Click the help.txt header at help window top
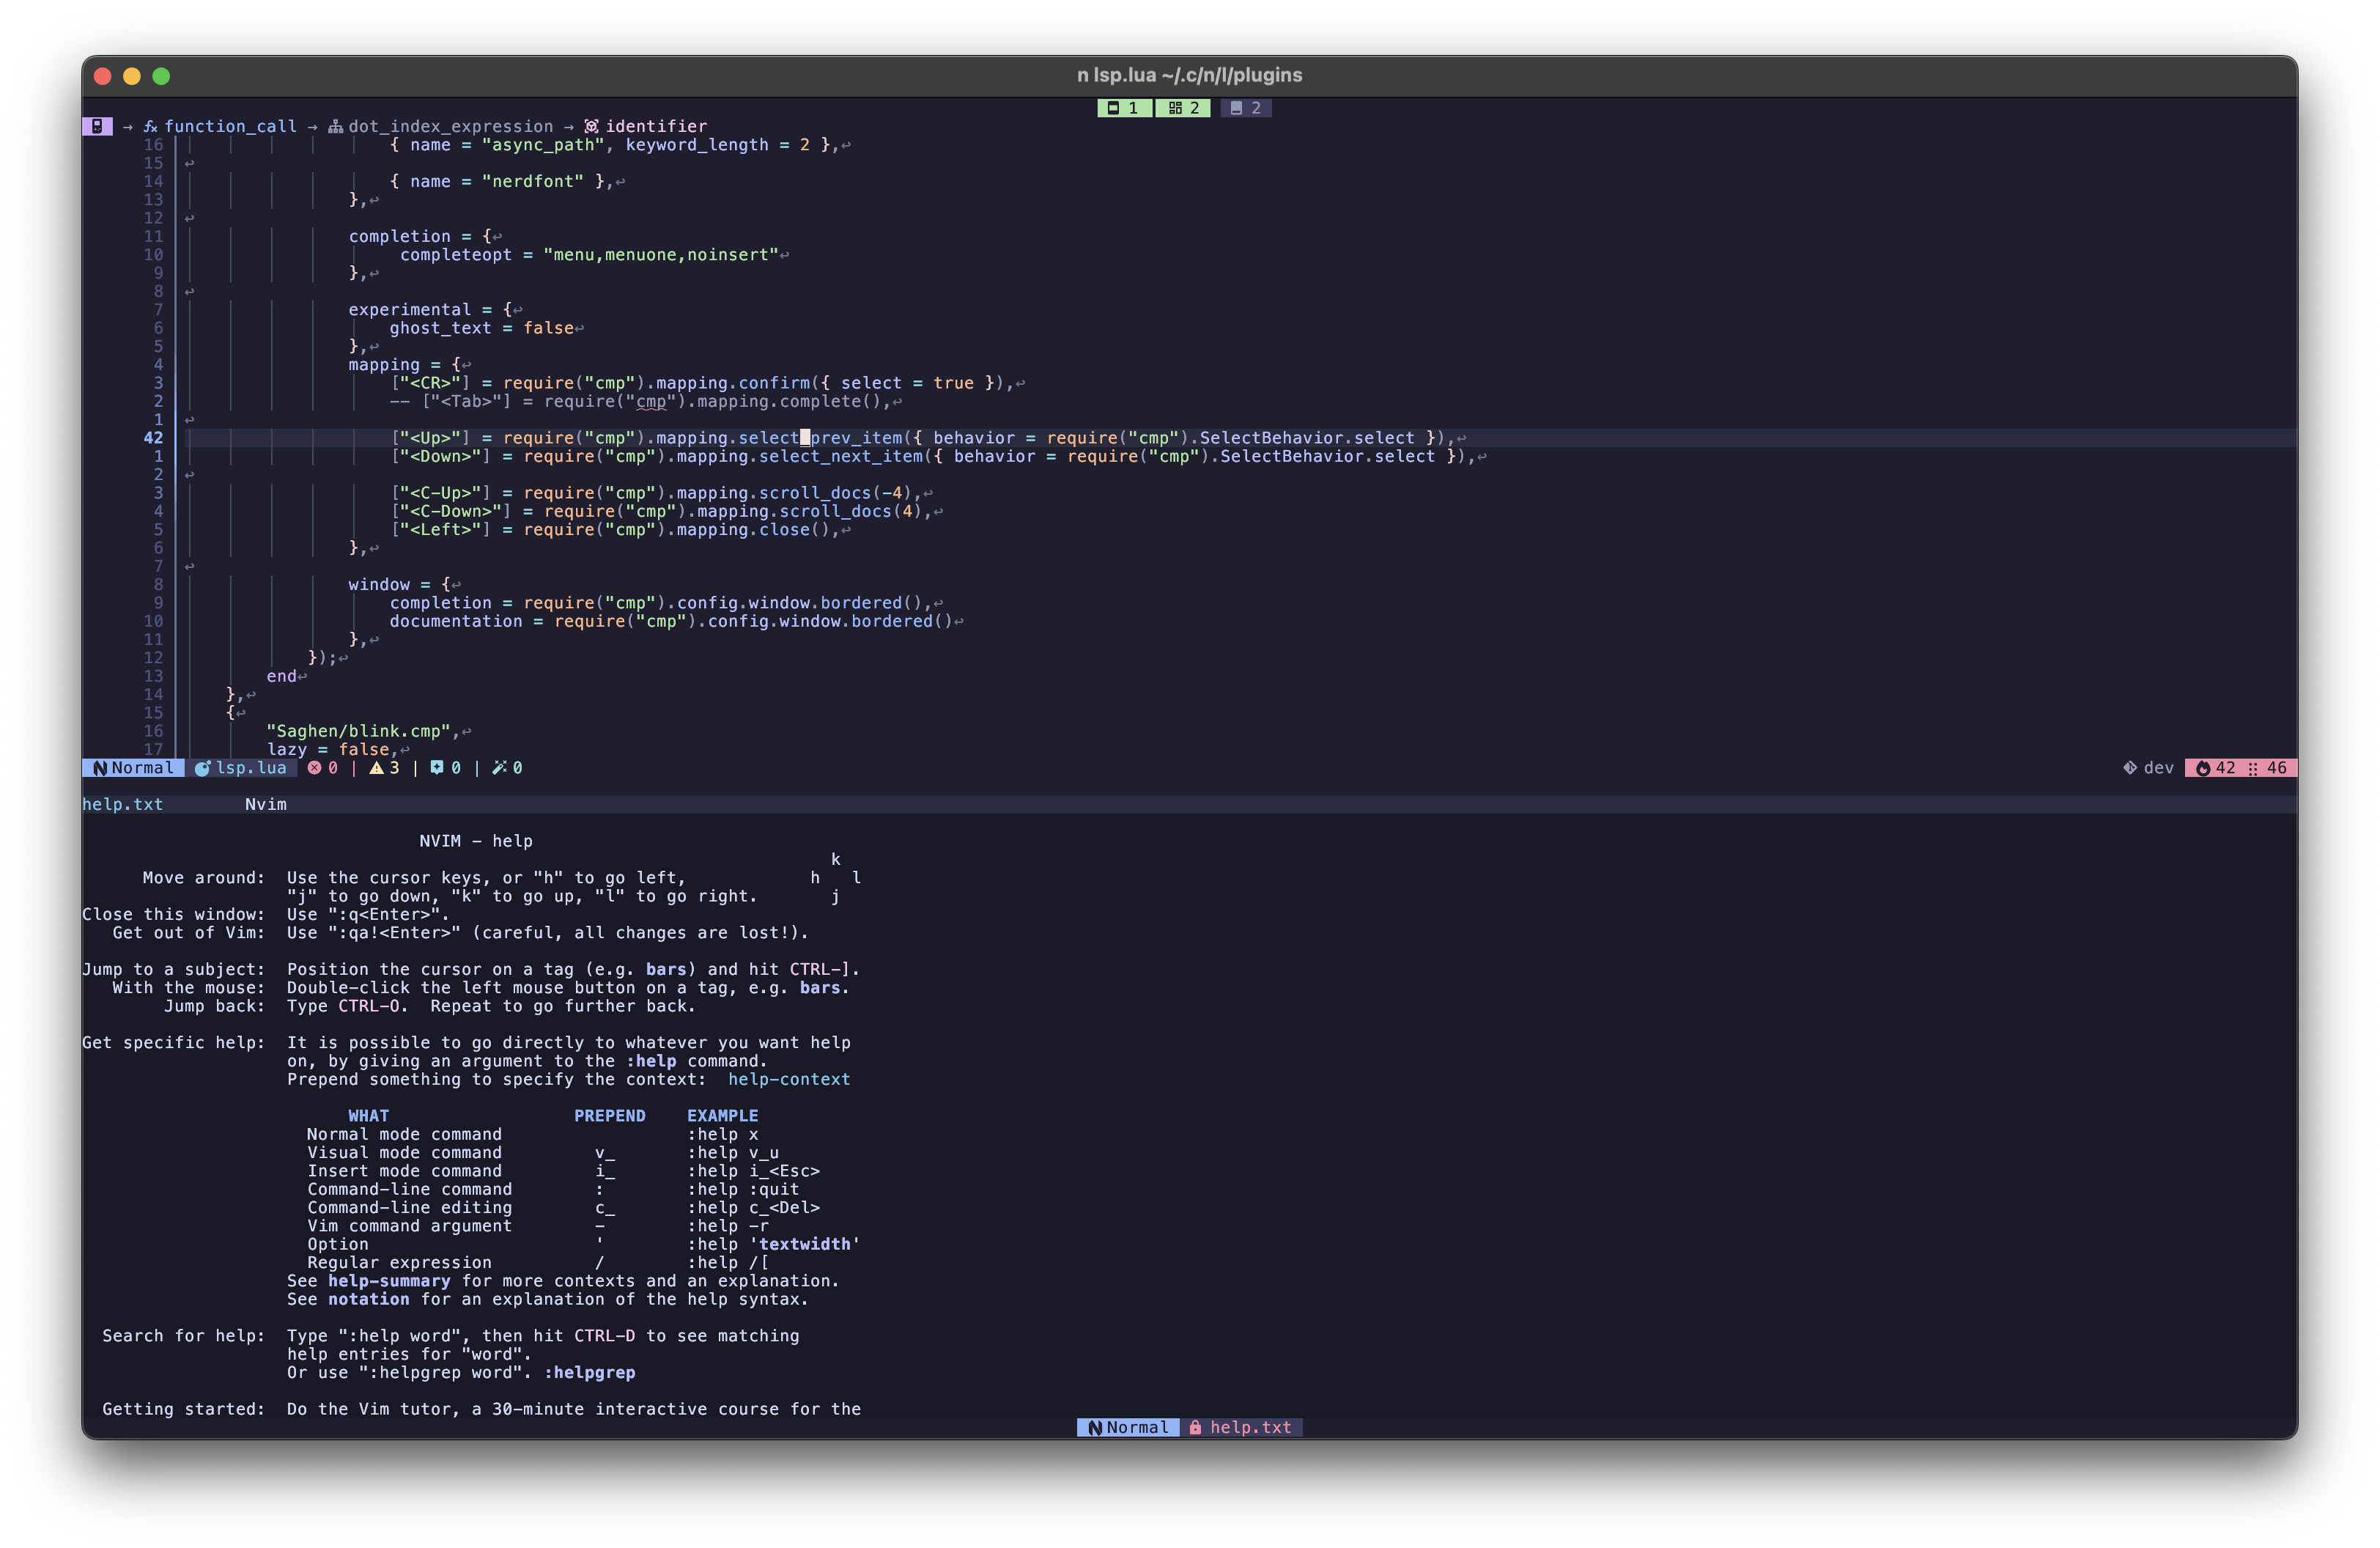The image size is (2380, 1548). [x=122, y=804]
